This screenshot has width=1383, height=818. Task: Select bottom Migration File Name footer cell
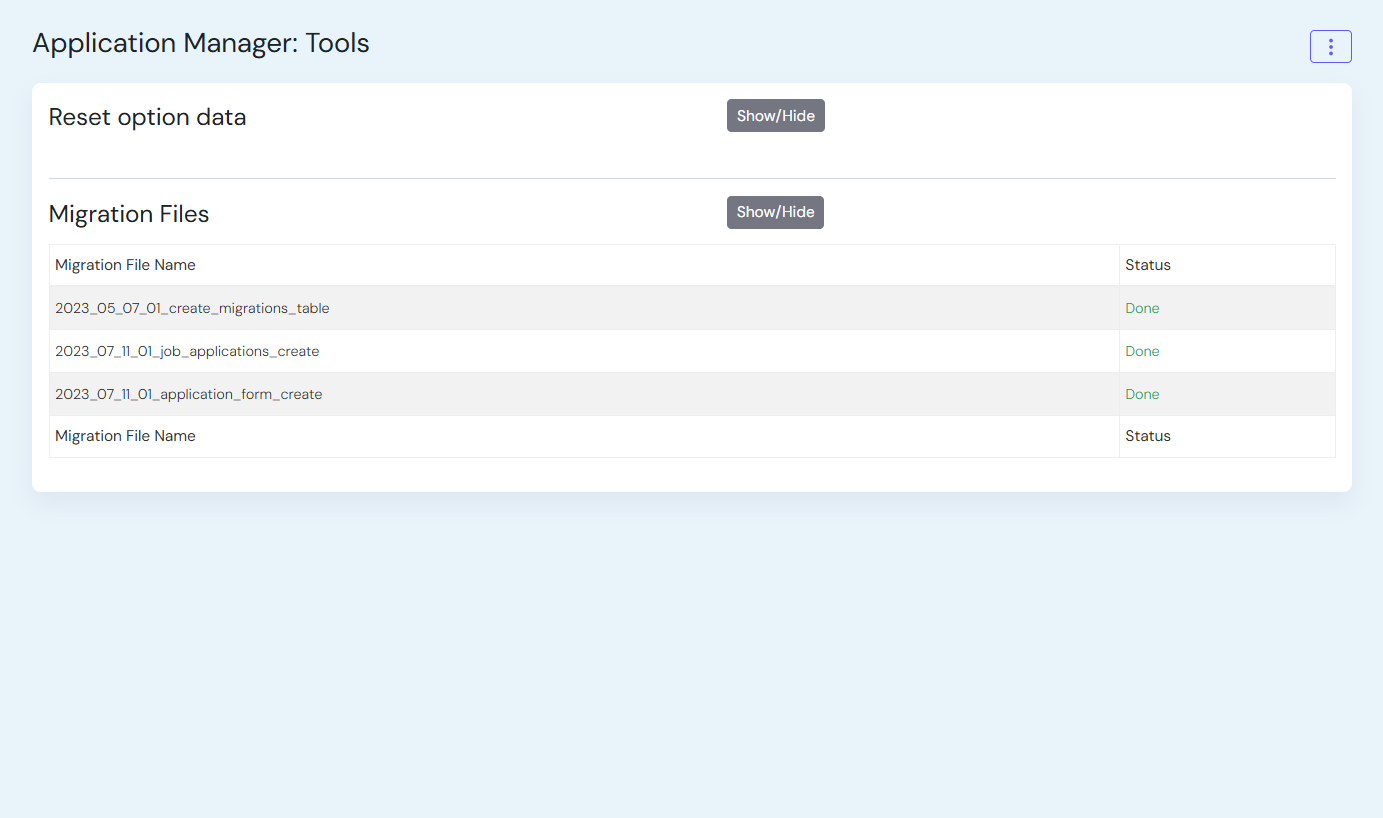pos(125,436)
